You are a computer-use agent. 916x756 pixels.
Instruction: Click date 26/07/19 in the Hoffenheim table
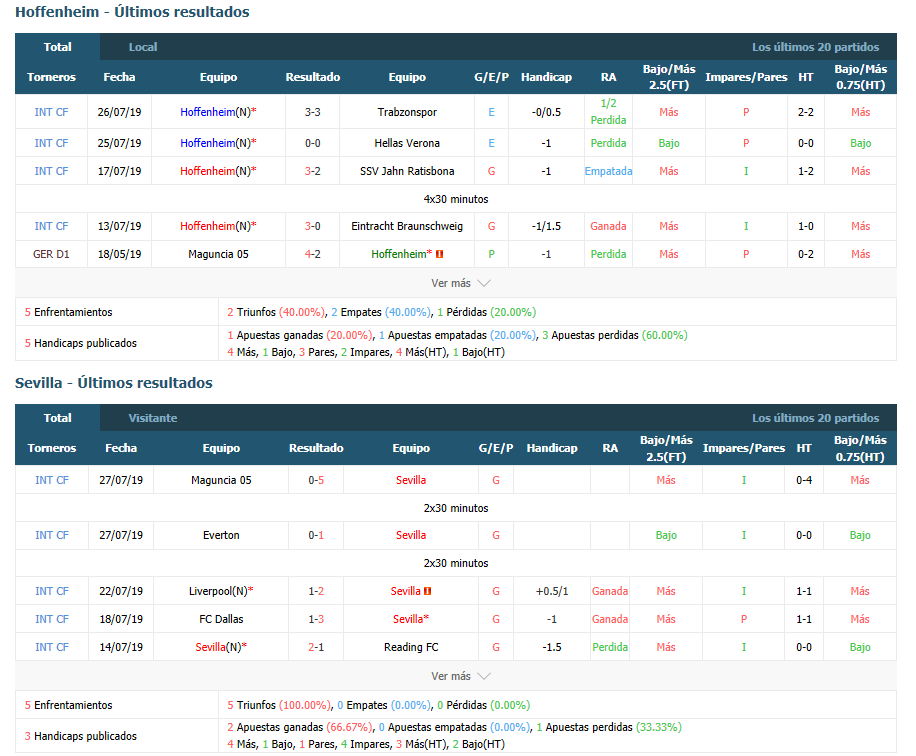pos(119,112)
